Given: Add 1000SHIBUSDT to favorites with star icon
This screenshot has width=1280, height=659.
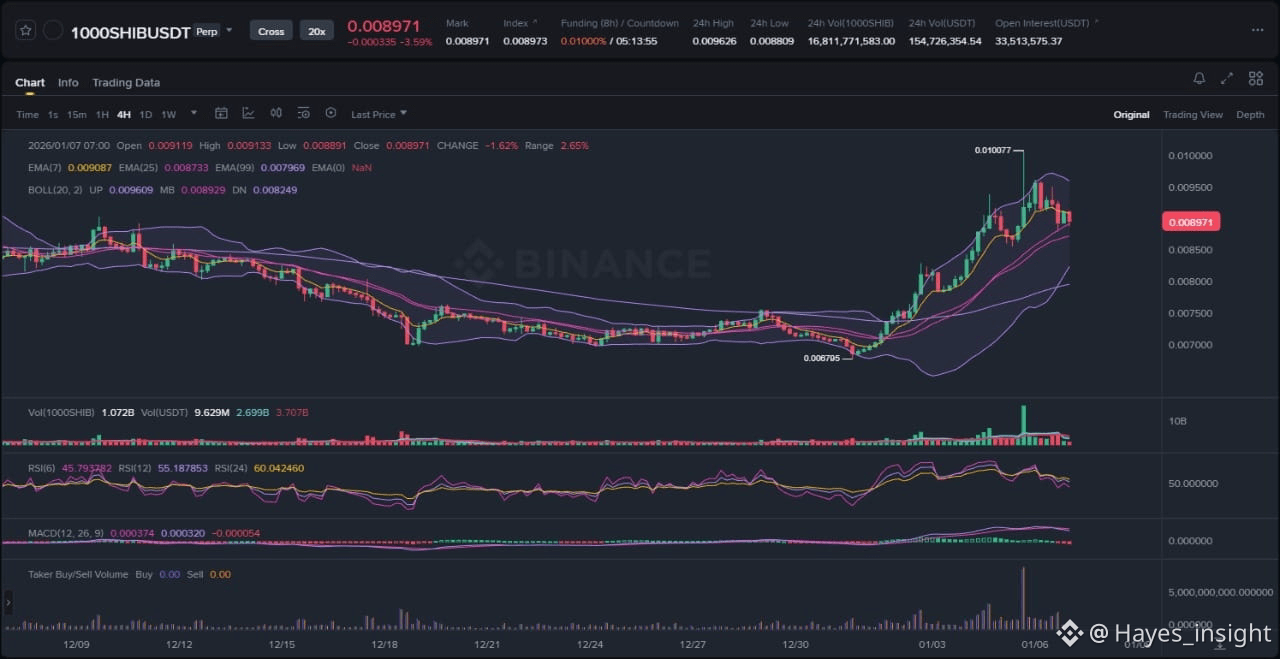Looking at the screenshot, I should 26,31.
